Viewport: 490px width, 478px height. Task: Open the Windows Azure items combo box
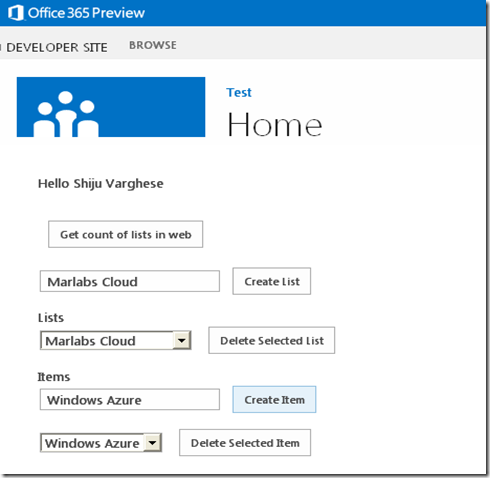tap(101, 443)
